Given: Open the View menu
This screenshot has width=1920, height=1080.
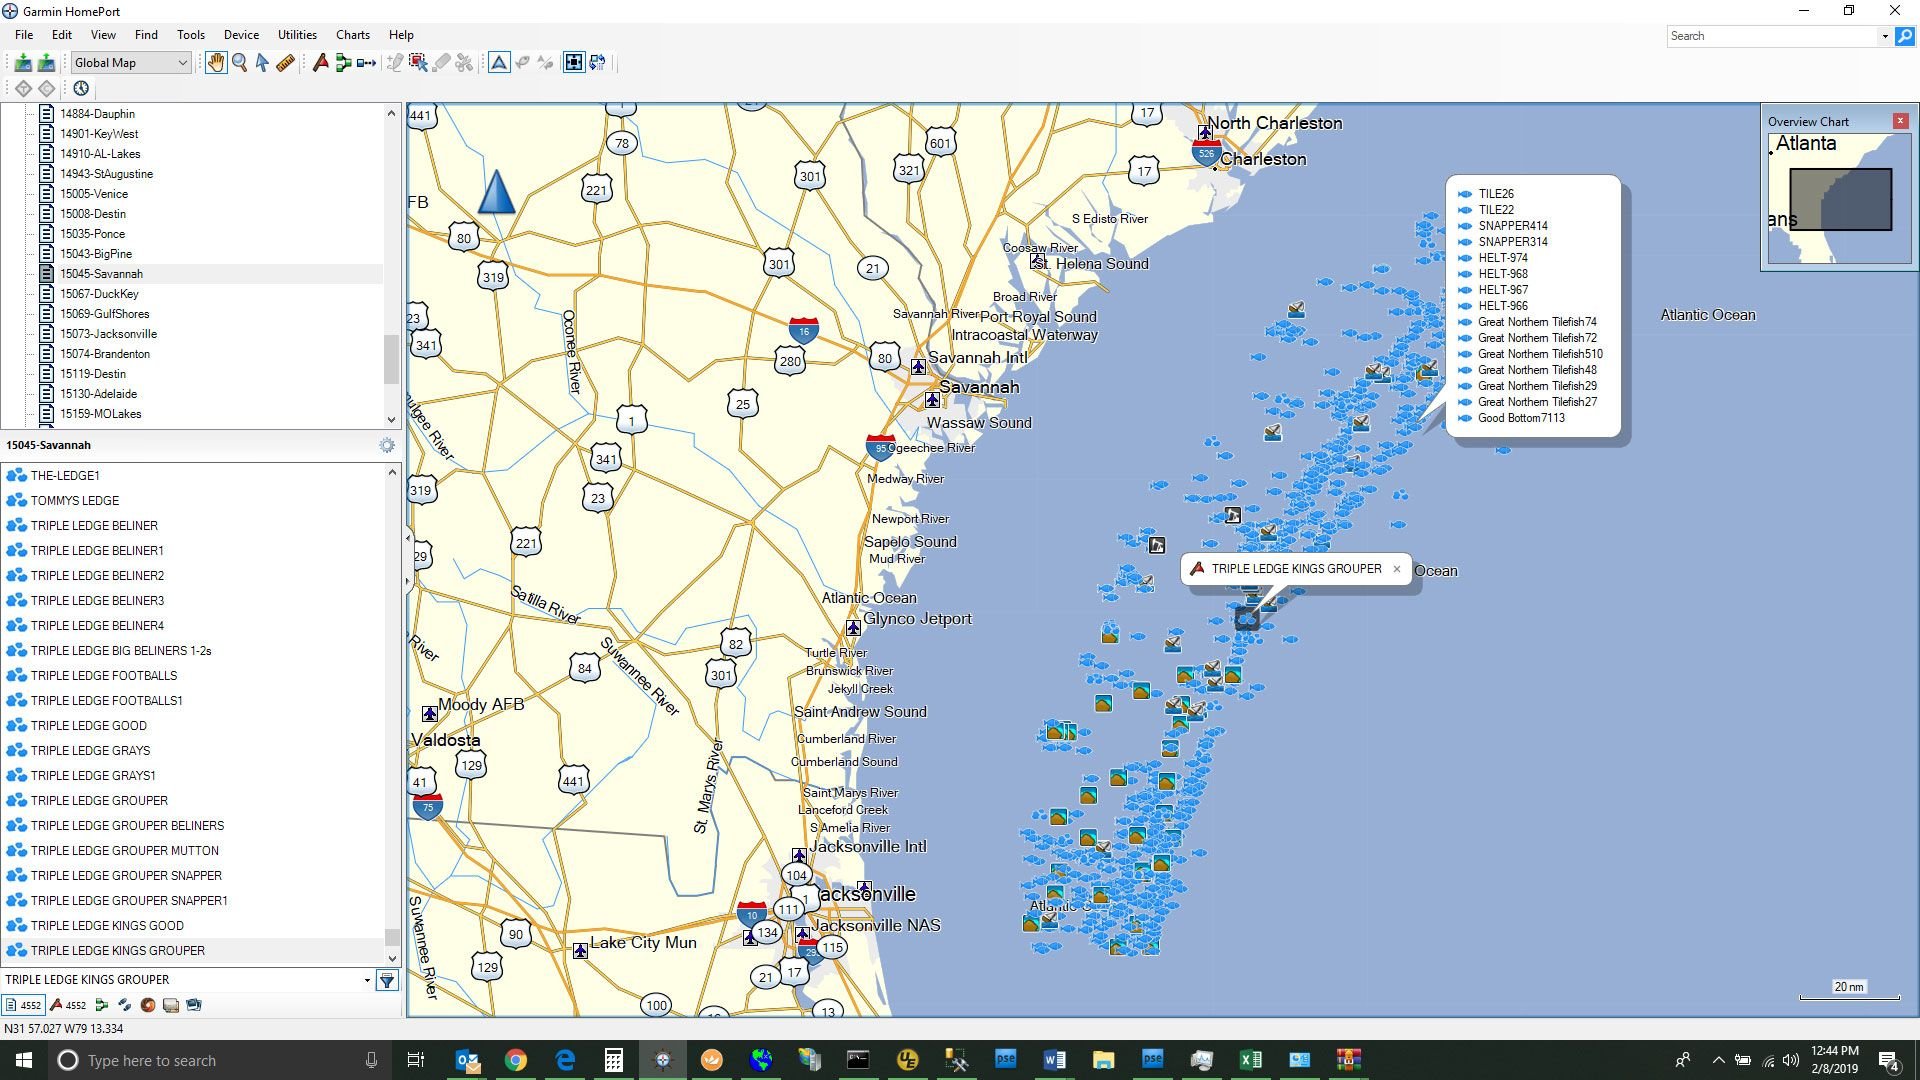Looking at the screenshot, I should [x=103, y=35].
